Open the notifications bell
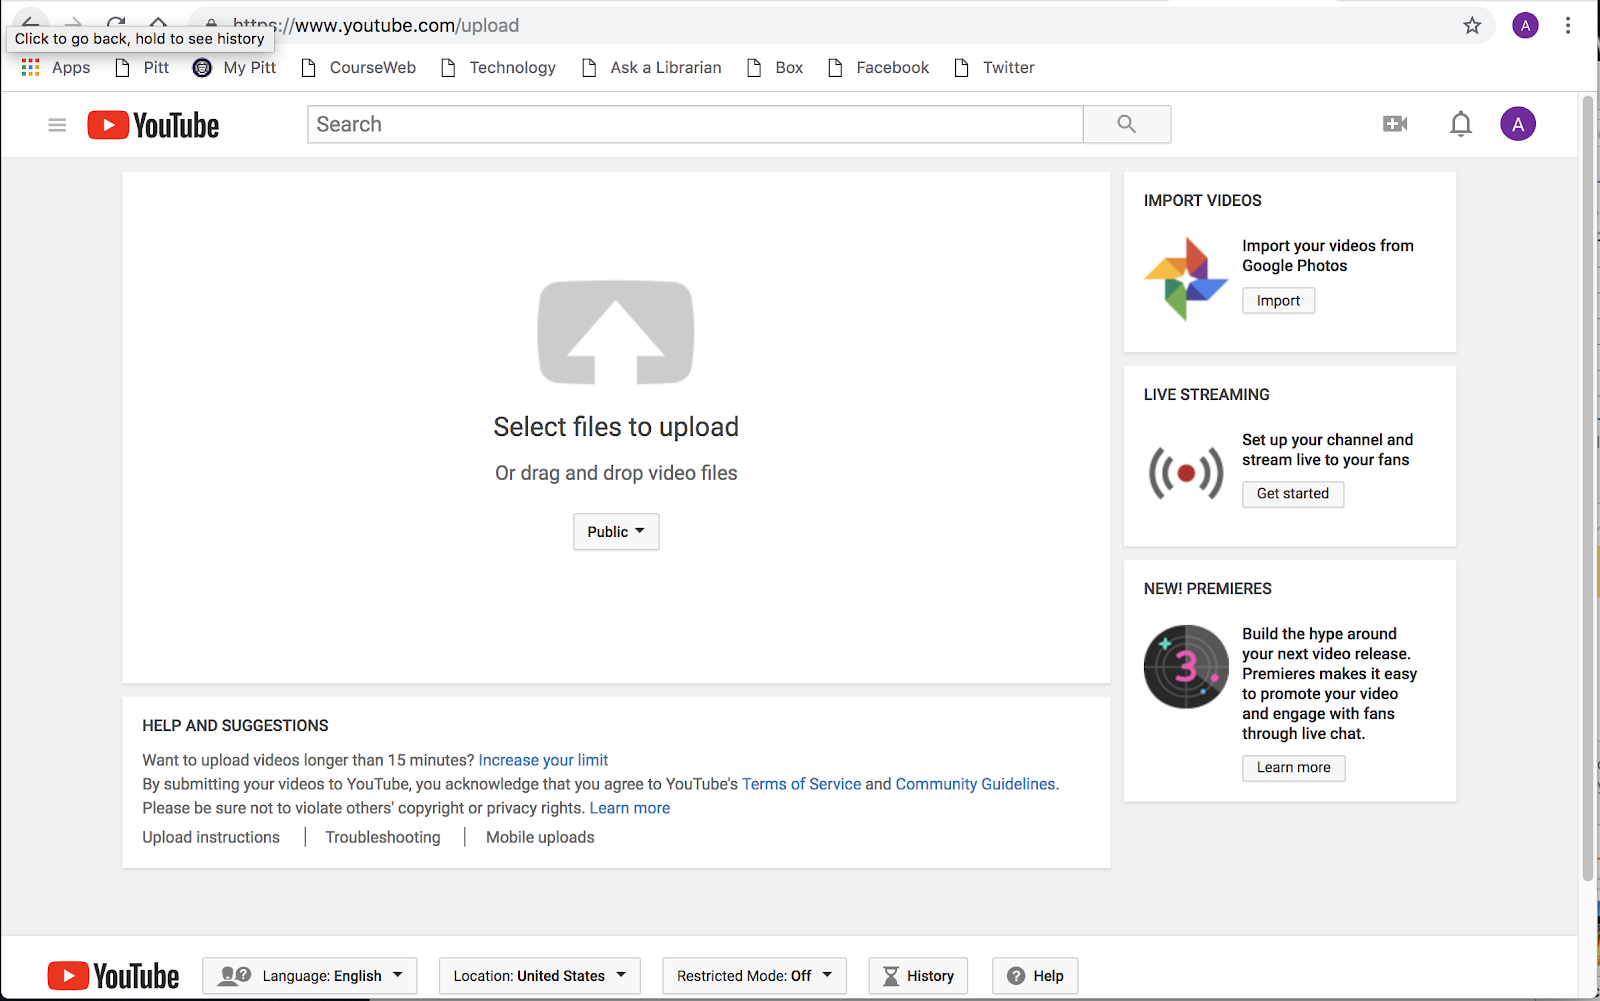1600x1001 pixels. pyautogui.click(x=1461, y=124)
